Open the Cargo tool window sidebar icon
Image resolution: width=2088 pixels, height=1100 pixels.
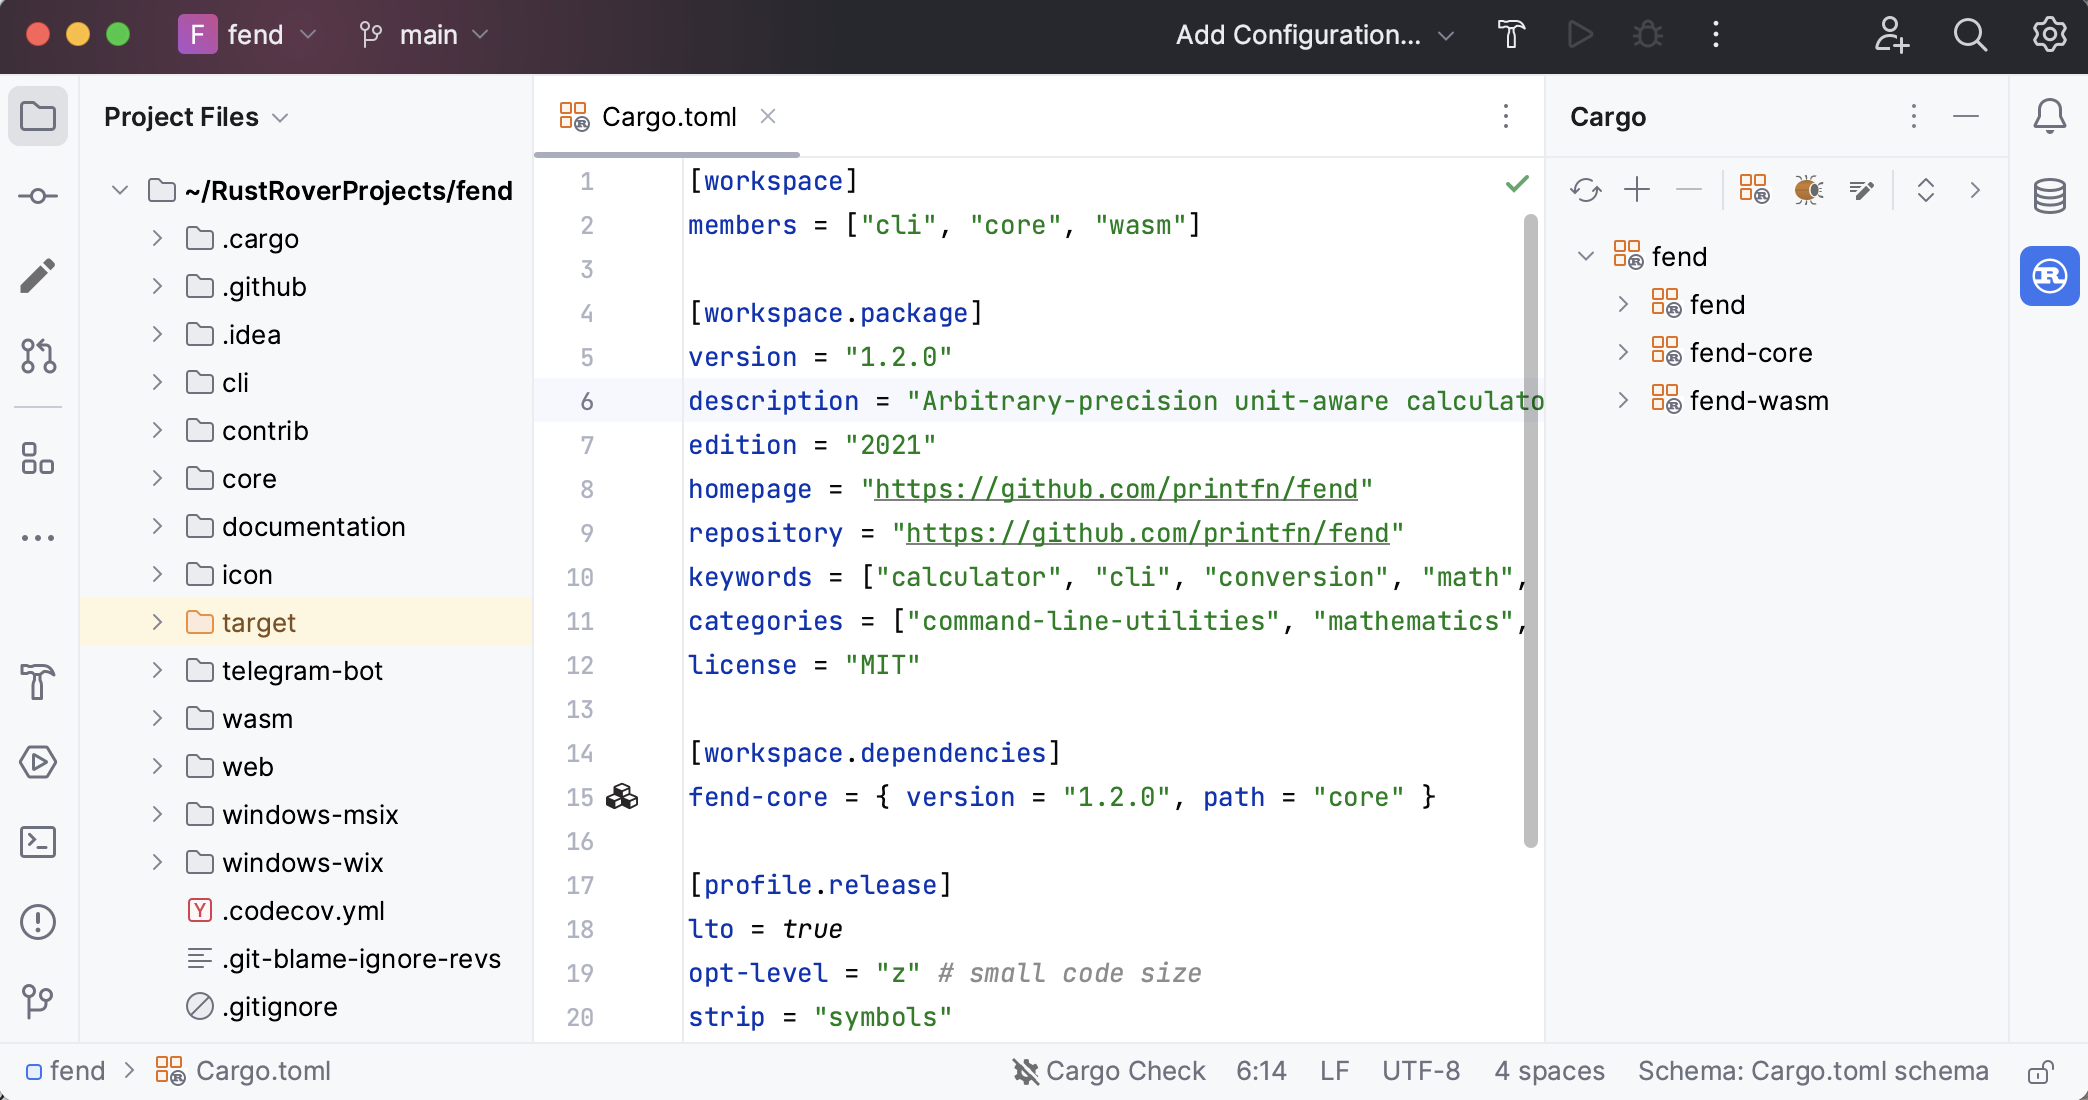(2049, 276)
